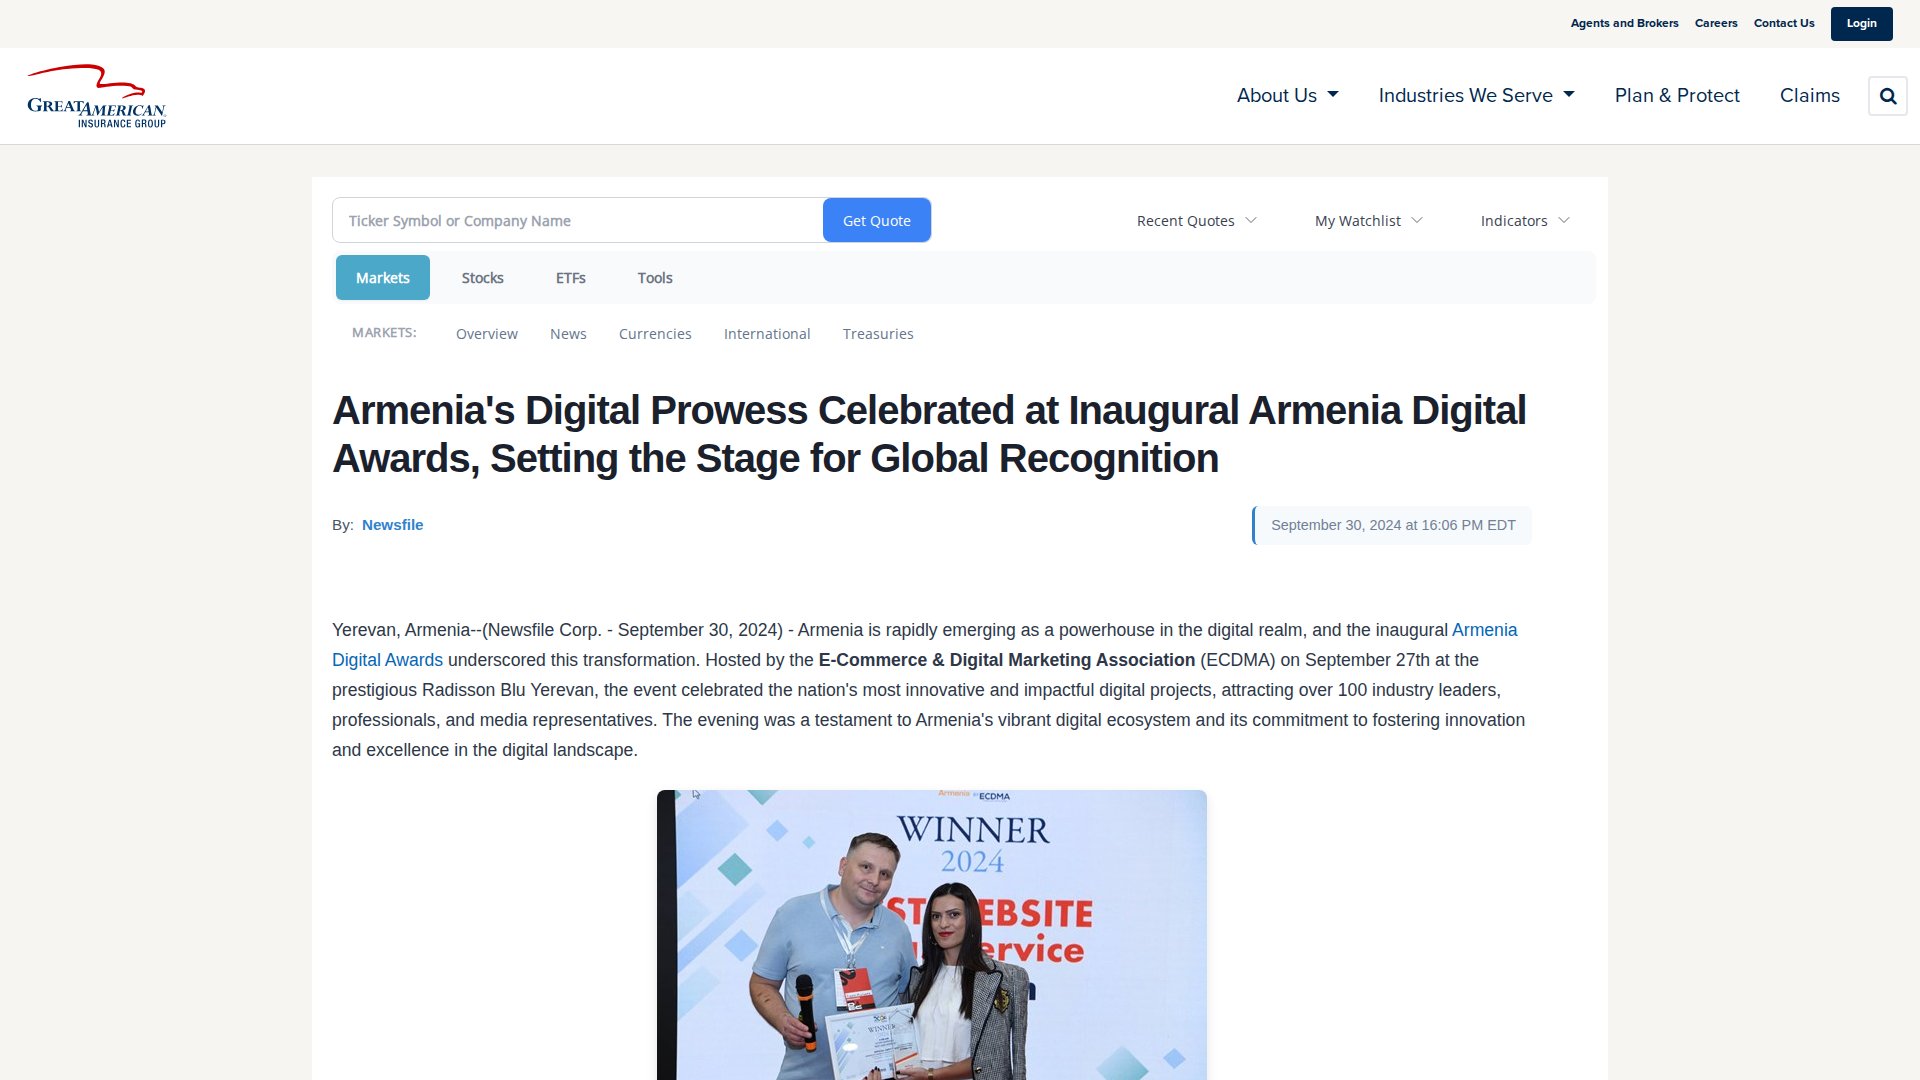
Task: Open the Newsfile author link
Action: click(392, 525)
